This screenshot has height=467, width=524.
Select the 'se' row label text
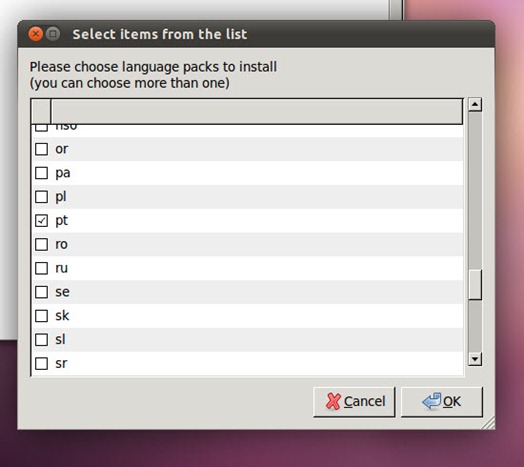click(62, 292)
